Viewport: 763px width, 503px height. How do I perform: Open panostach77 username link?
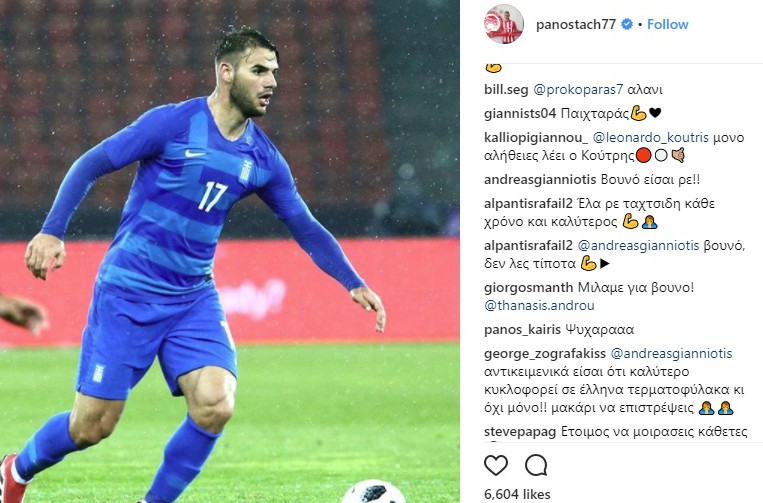click(x=576, y=24)
